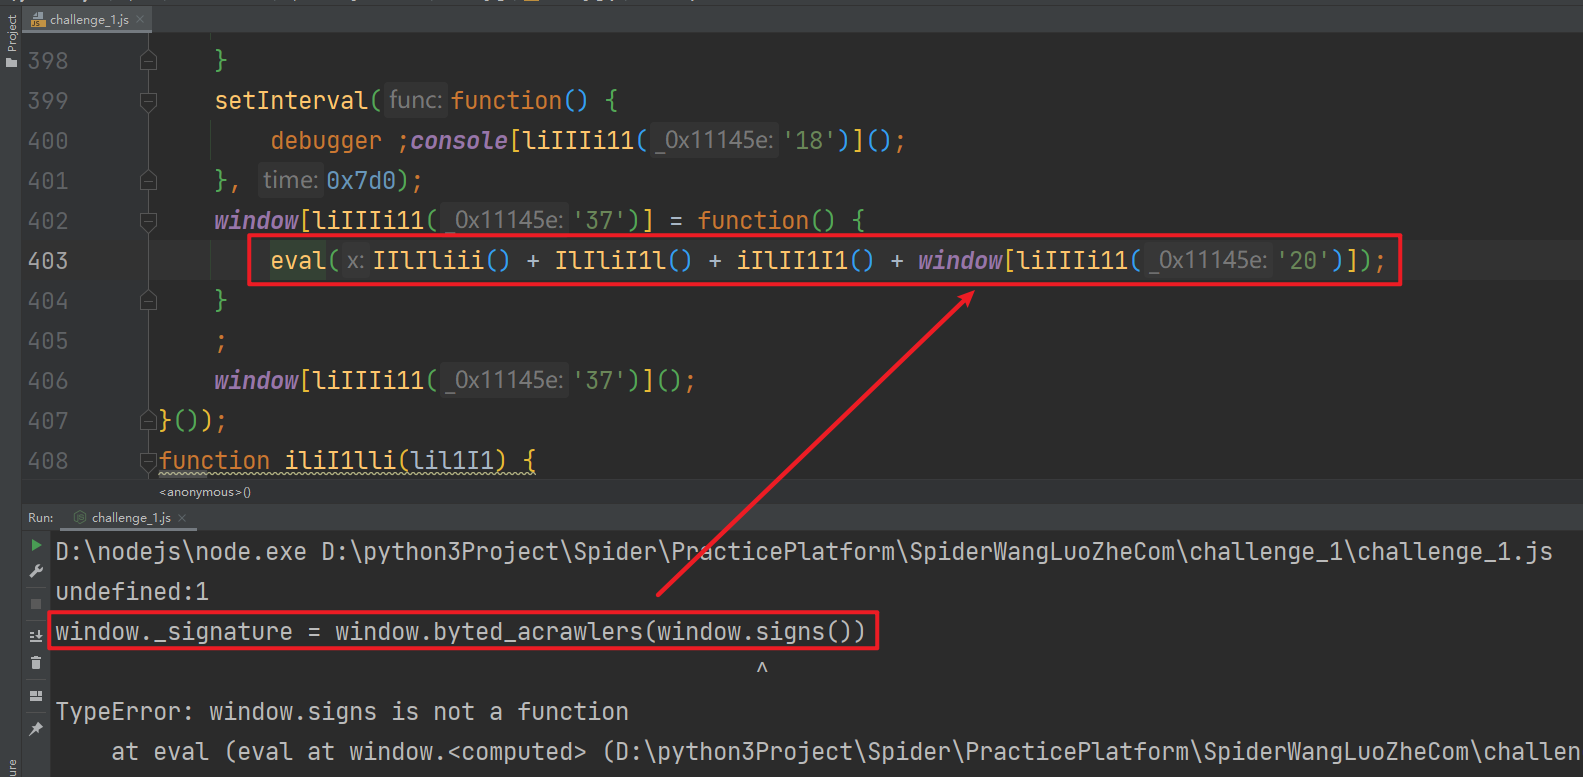1583x777 pixels.
Task: Click 'window._signature' line in console output
Action: 460,632
